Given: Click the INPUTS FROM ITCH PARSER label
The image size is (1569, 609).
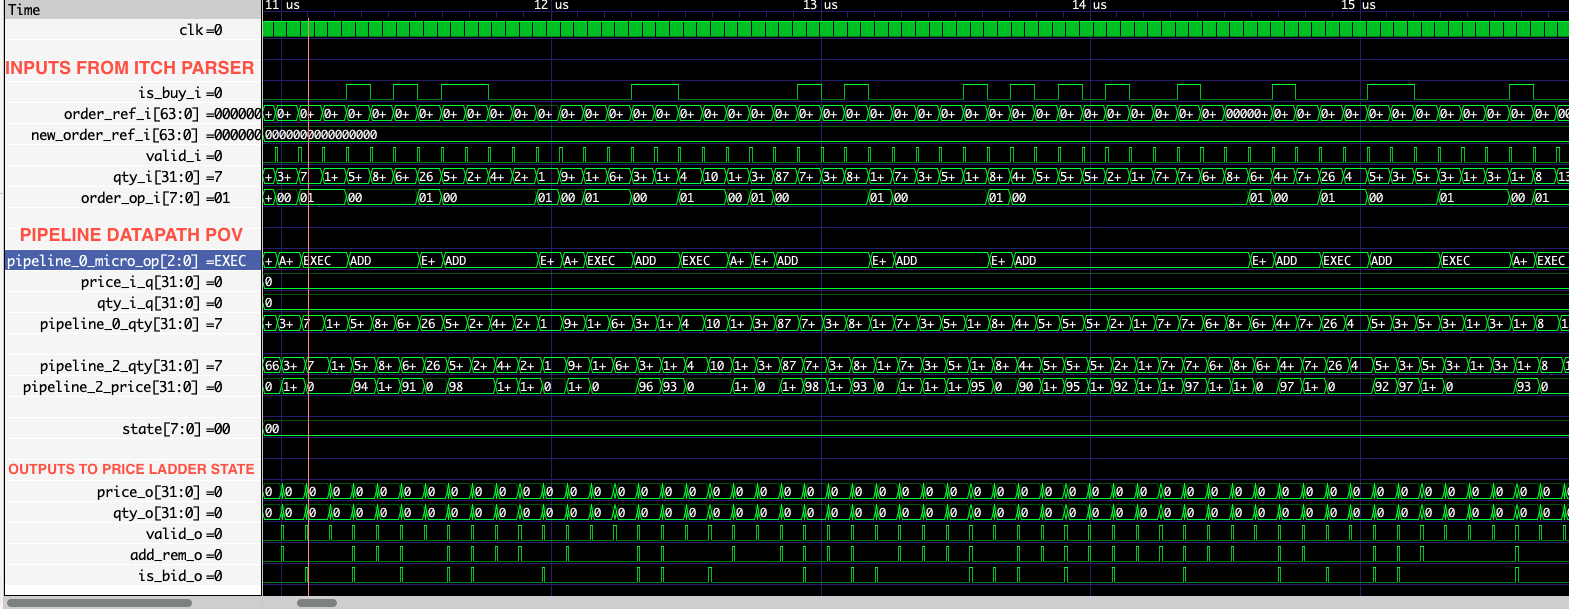Looking at the screenshot, I should [x=130, y=68].
